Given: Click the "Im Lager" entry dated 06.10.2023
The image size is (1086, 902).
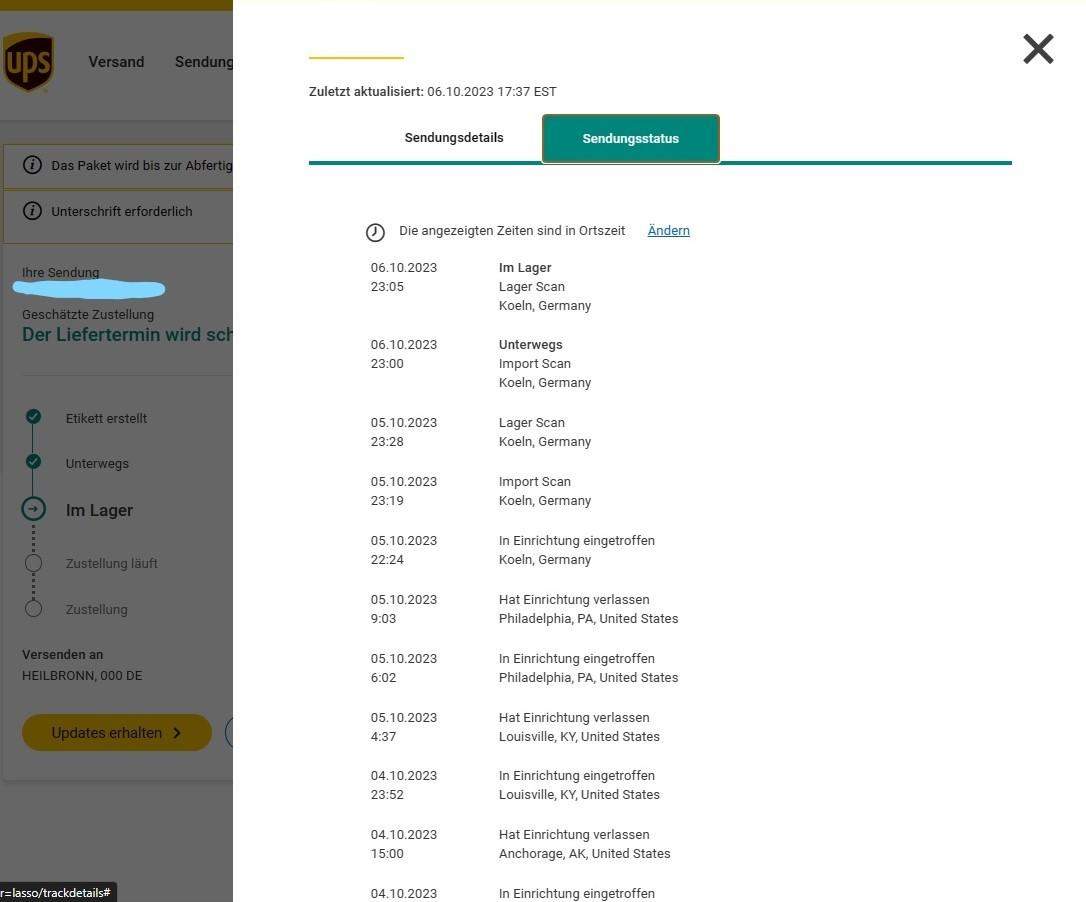Looking at the screenshot, I should (x=525, y=267).
